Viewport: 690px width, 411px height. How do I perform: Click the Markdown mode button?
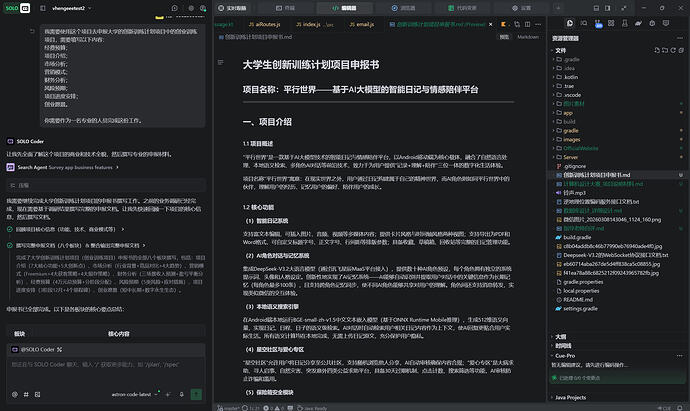coord(528,37)
